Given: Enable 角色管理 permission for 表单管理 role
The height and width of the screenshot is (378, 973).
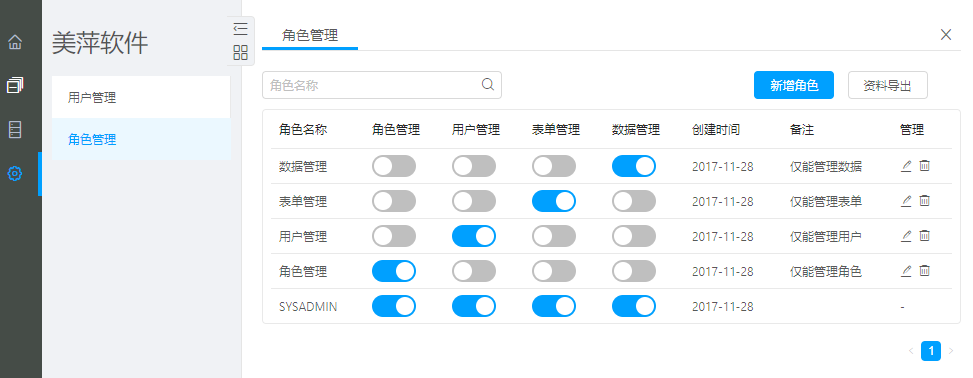Looking at the screenshot, I should [x=394, y=201].
